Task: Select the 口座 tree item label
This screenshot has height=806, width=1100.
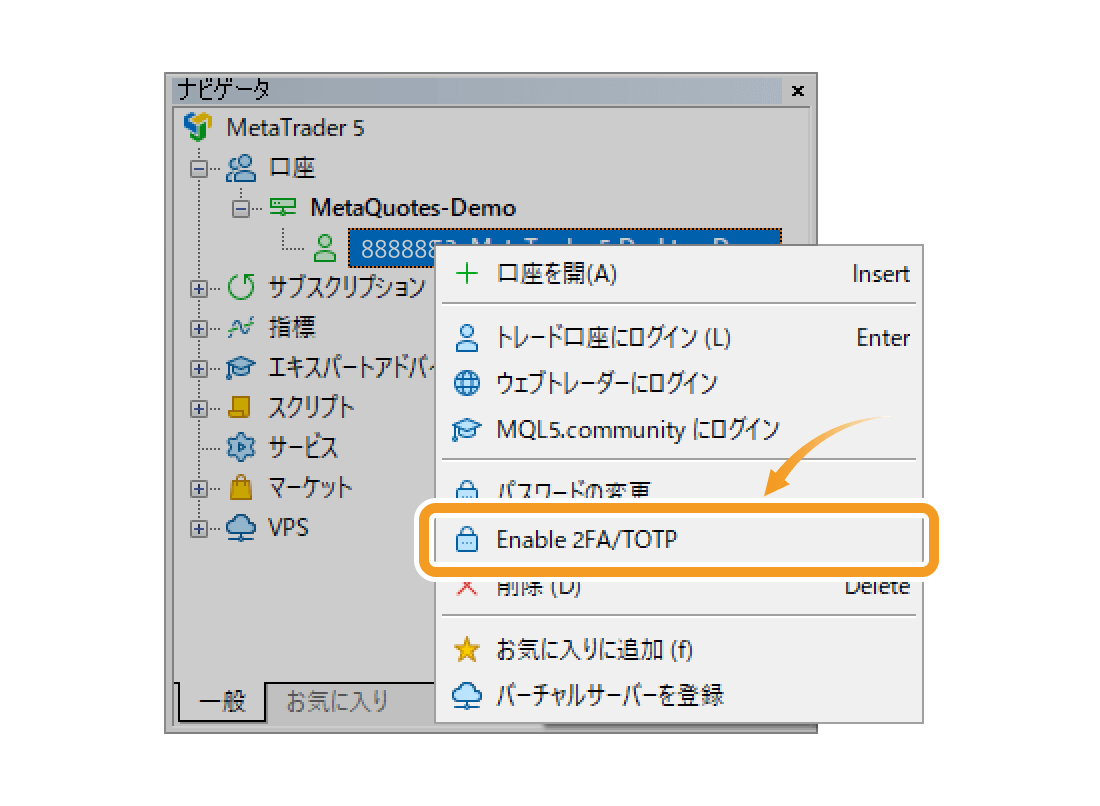Action: point(293,168)
